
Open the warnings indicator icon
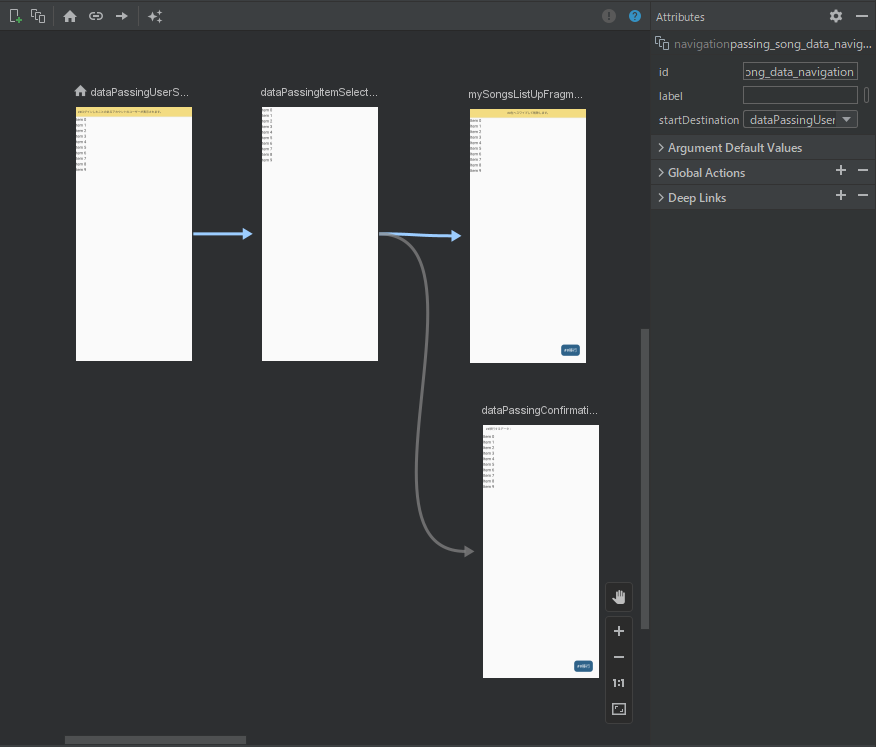point(609,16)
